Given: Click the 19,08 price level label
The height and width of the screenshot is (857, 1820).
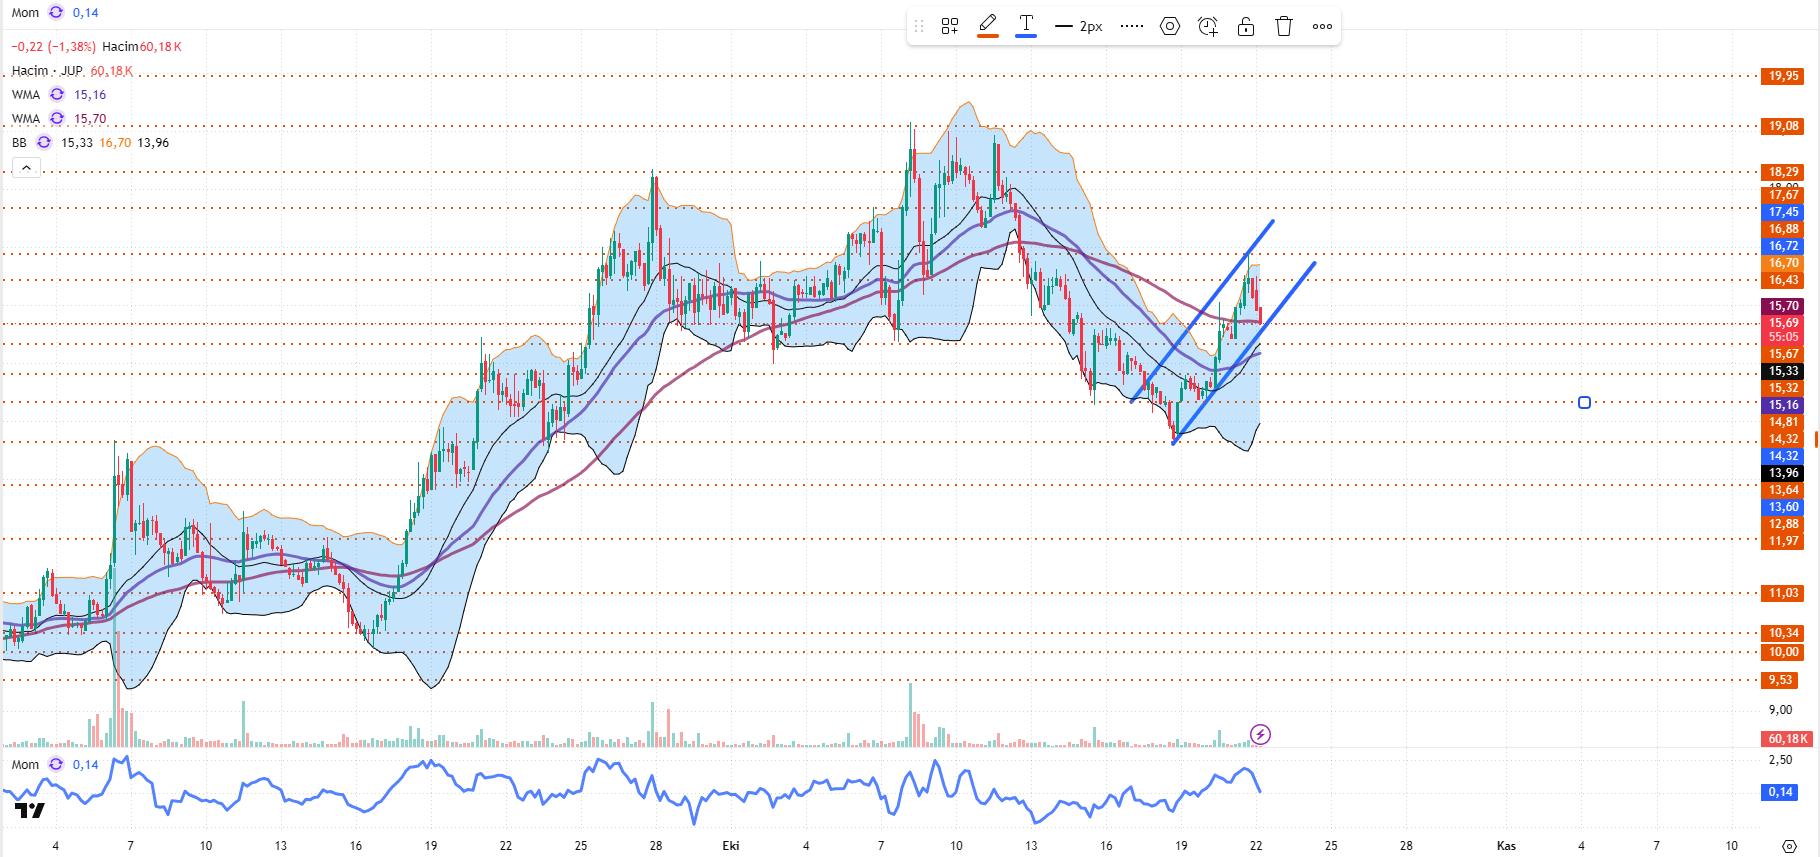Looking at the screenshot, I should 1783,126.
